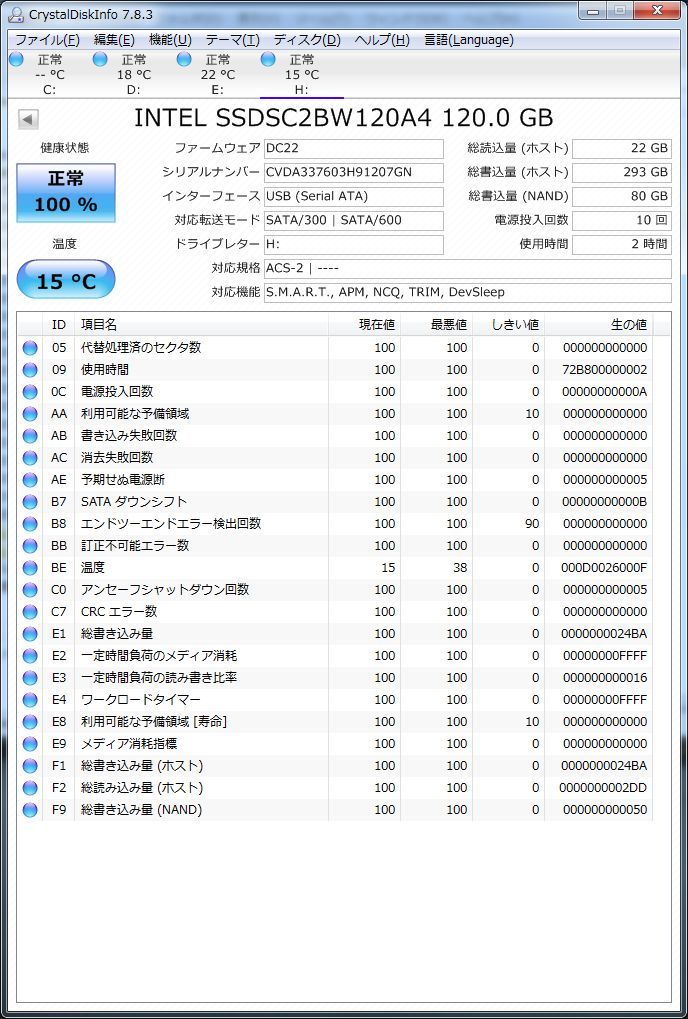
Task: Click 総読込量 (ホスト) value 22 GB
Action: click(x=622, y=148)
